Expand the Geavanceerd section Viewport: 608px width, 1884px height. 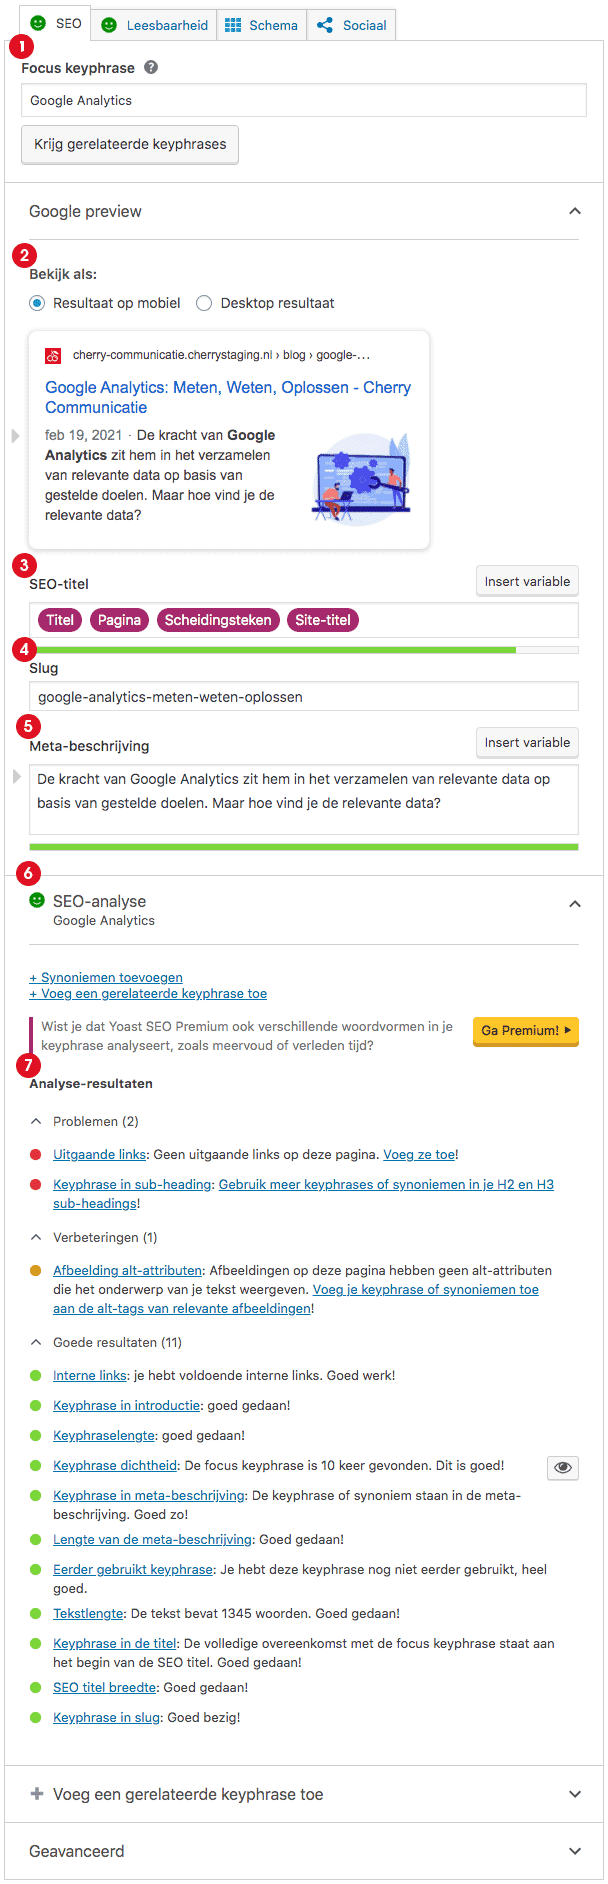pyautogui.click(x=575, y=1851)
